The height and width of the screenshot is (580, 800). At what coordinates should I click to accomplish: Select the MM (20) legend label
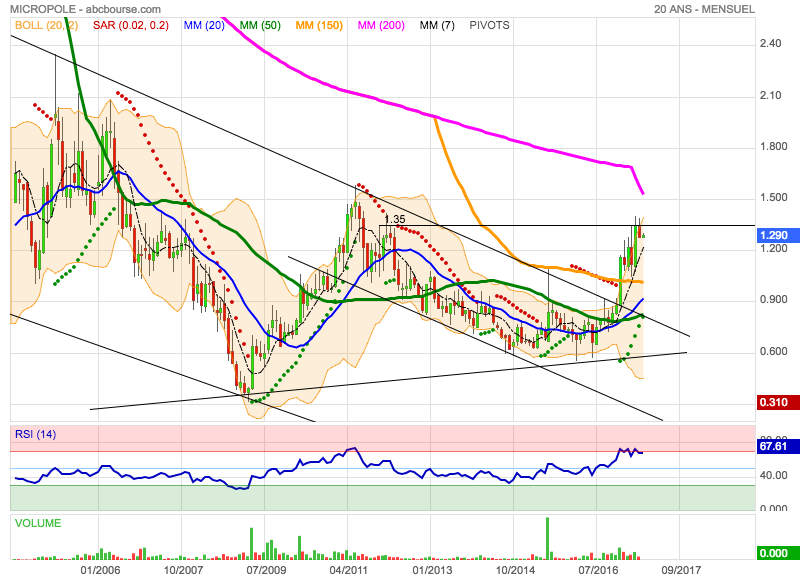pyautogui.click(x=204, y=26)
